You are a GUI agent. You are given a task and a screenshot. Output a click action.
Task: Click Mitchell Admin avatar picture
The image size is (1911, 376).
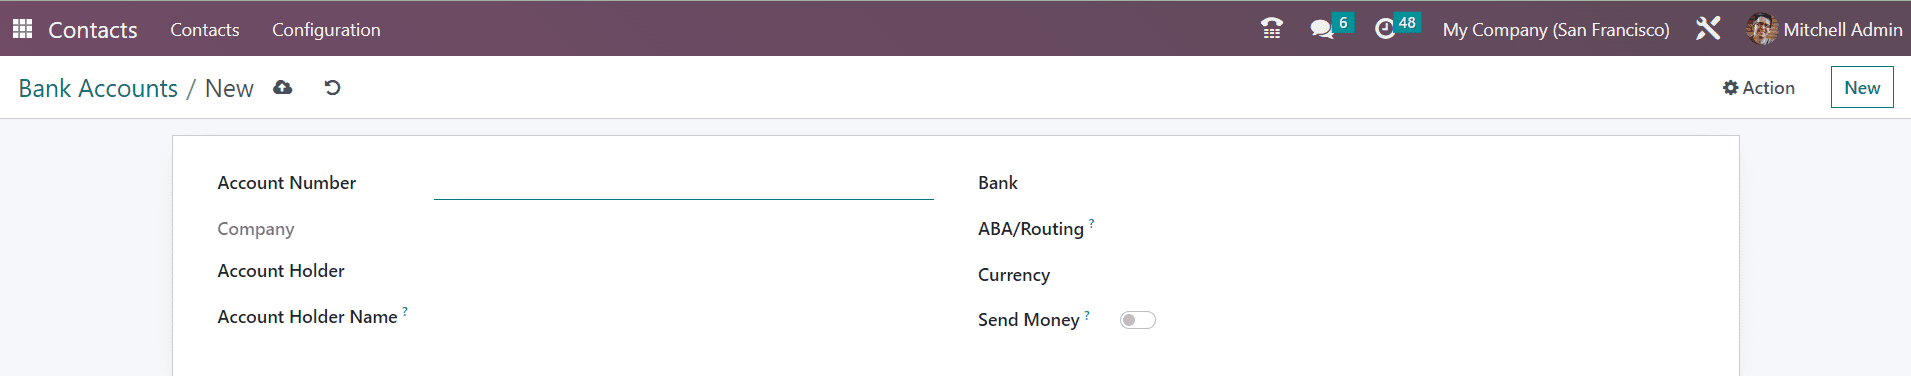1761,29
